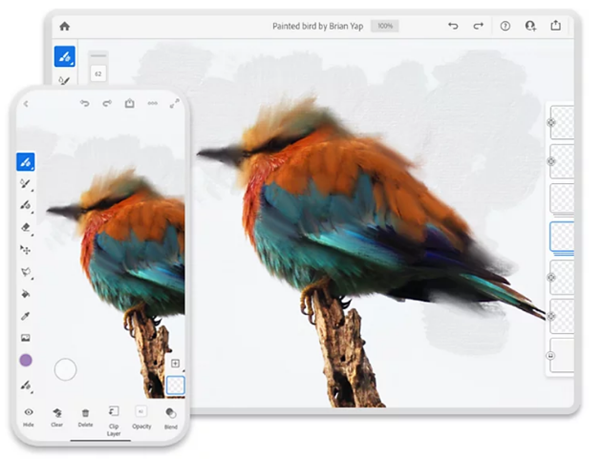602x460 pixels.
Task: Open the tablet's invite collaborators icon
Action: coord(530,26)
